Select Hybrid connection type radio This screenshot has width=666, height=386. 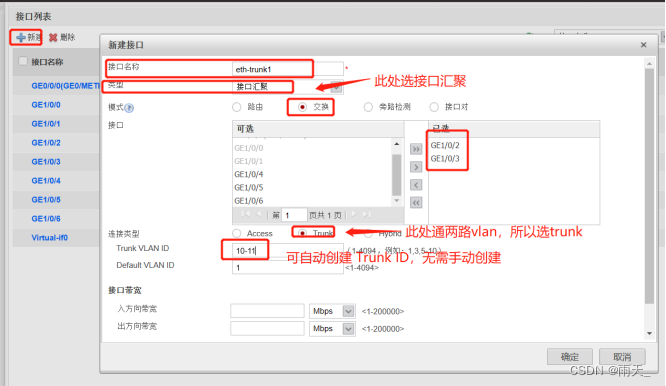coord(368,234)
